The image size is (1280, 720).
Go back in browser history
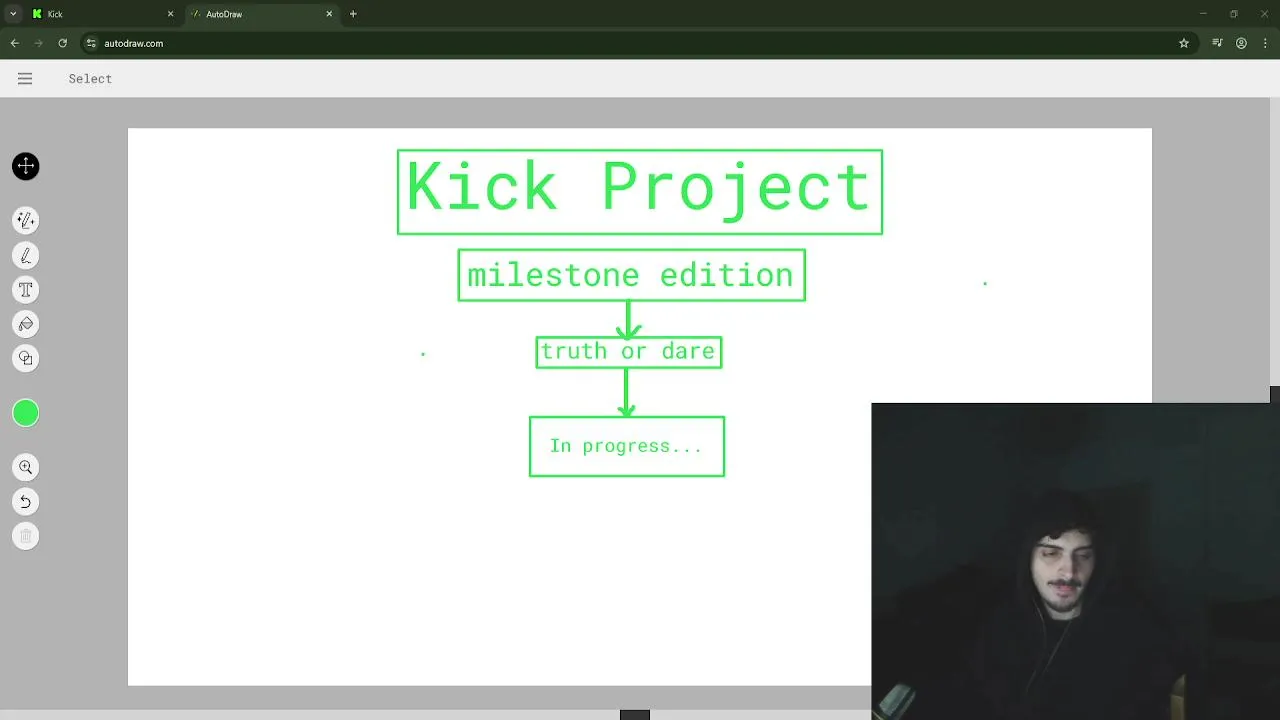pos(14,43)
